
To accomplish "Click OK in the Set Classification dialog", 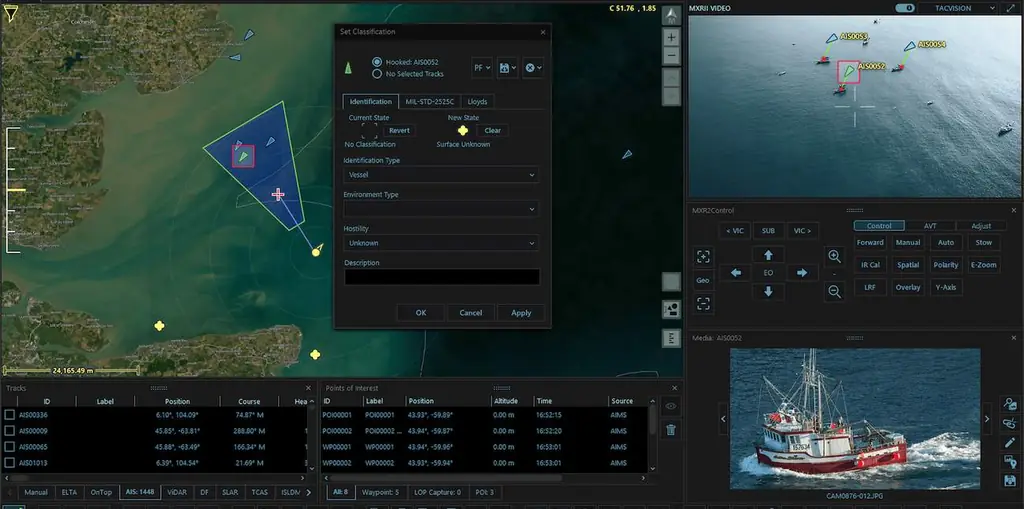I will pos(421,313).
